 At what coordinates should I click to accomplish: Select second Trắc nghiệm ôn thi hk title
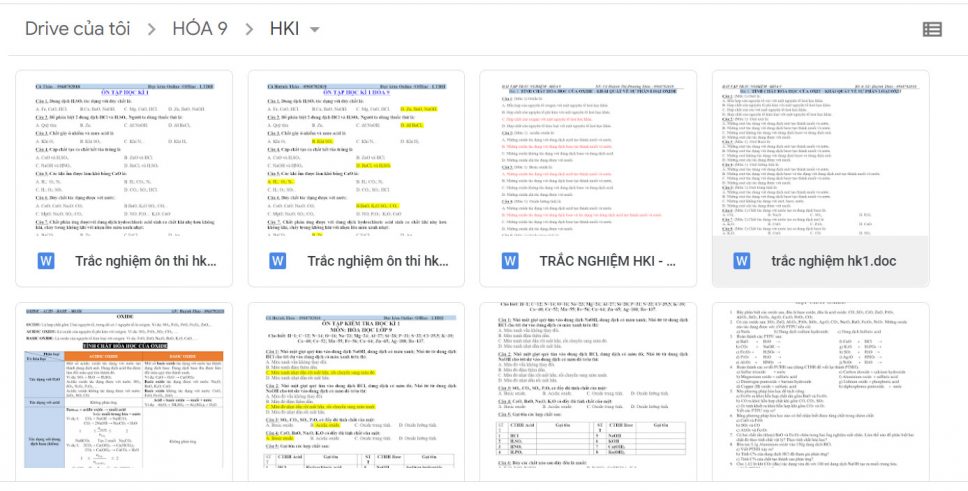tap(377, 261)
